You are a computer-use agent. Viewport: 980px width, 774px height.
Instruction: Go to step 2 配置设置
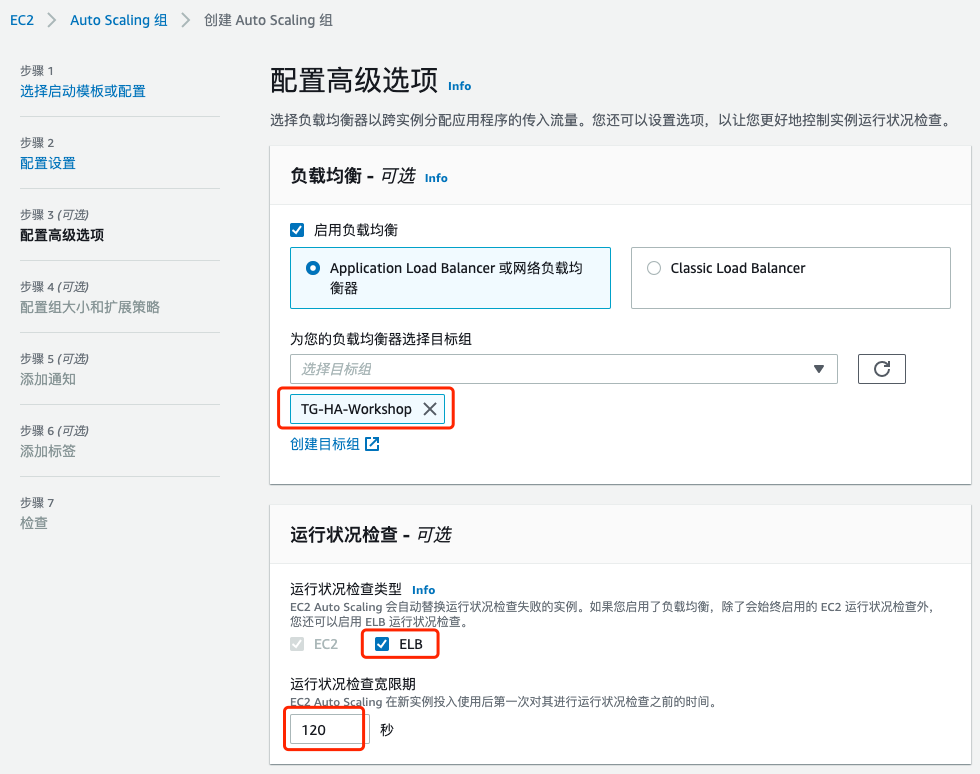[48, 163]
